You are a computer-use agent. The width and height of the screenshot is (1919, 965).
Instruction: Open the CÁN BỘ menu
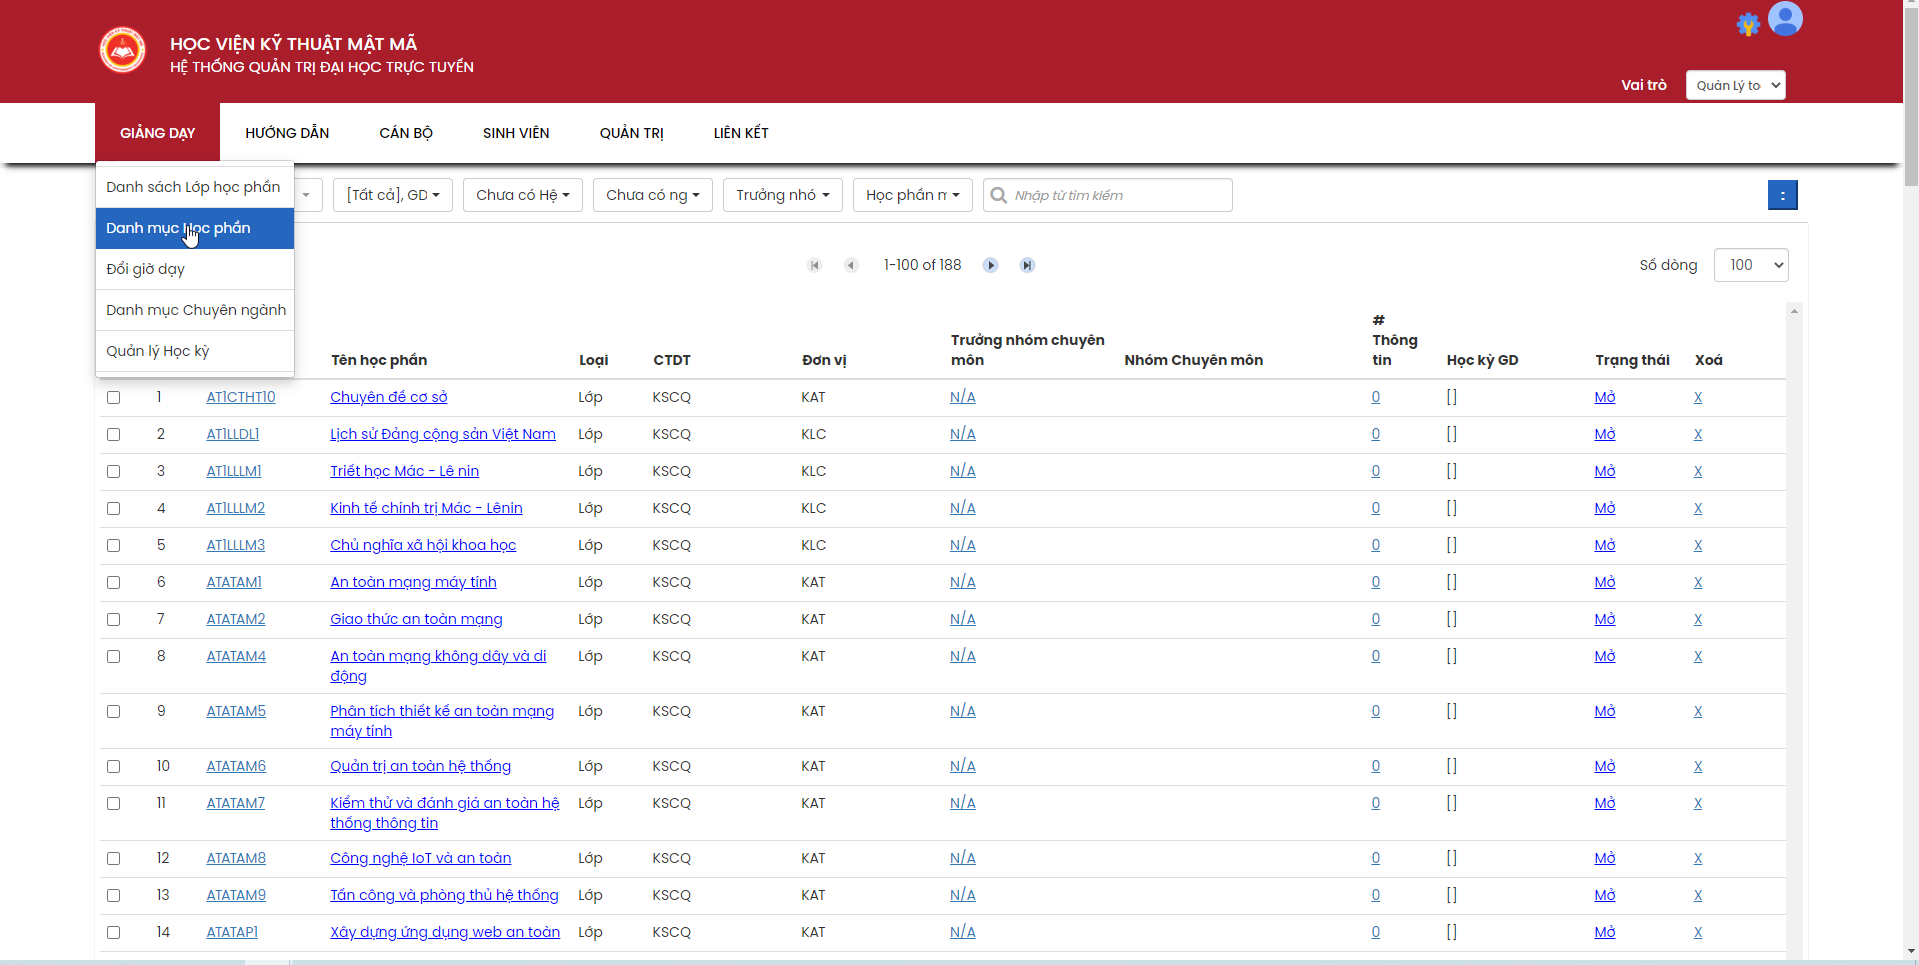(406, 133)
